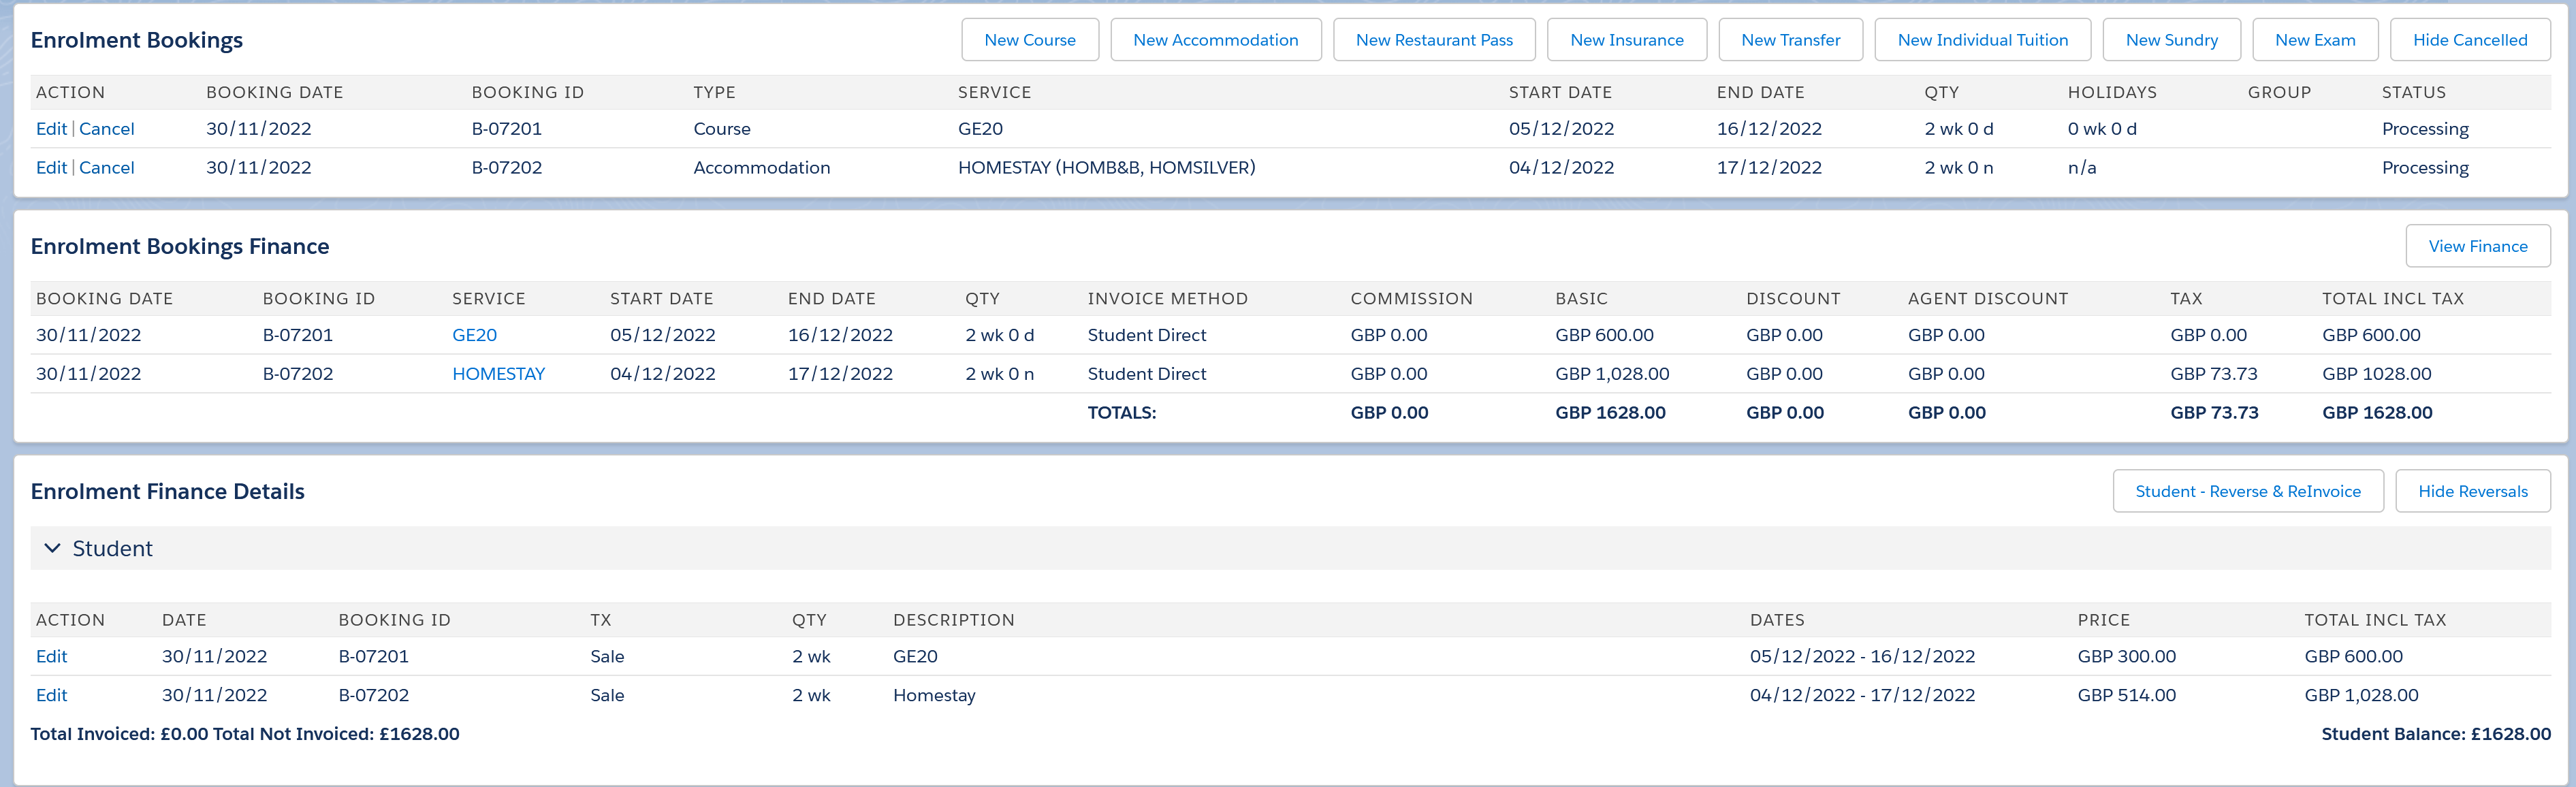Collapse the Student section chevron

click(52, 548)
